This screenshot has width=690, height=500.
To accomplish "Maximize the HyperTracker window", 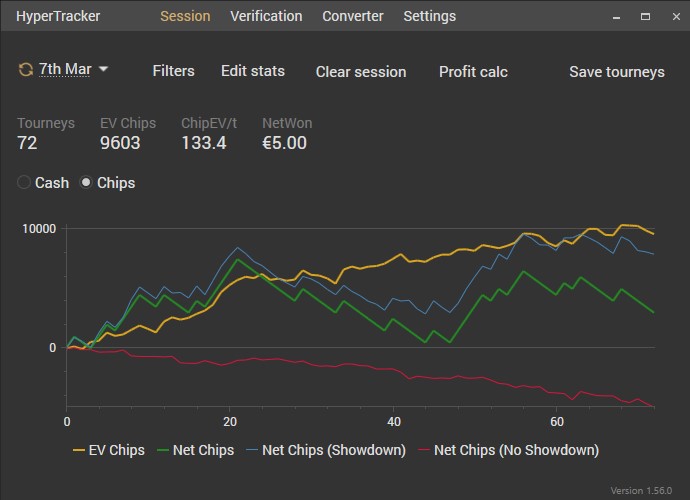I will click(x=644, y=16).
